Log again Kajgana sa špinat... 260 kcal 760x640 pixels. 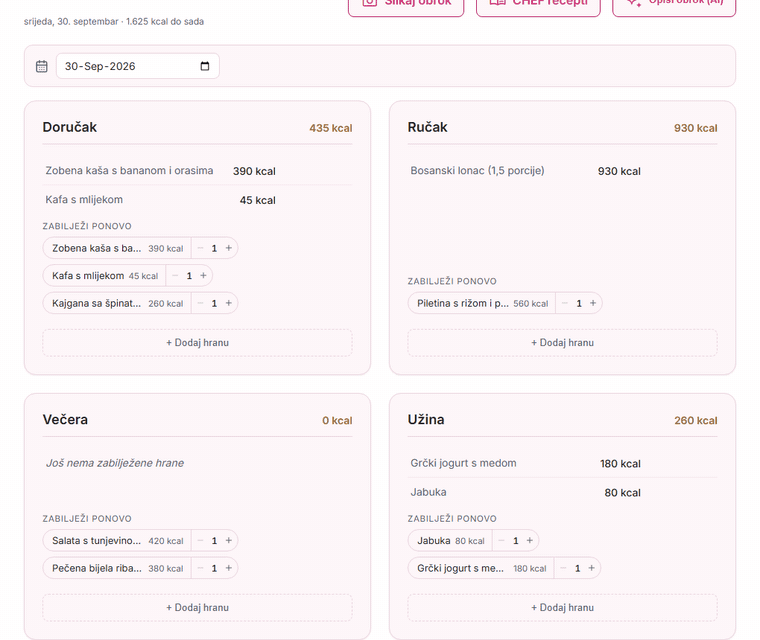pyautogui.click(x=117, y=304)
